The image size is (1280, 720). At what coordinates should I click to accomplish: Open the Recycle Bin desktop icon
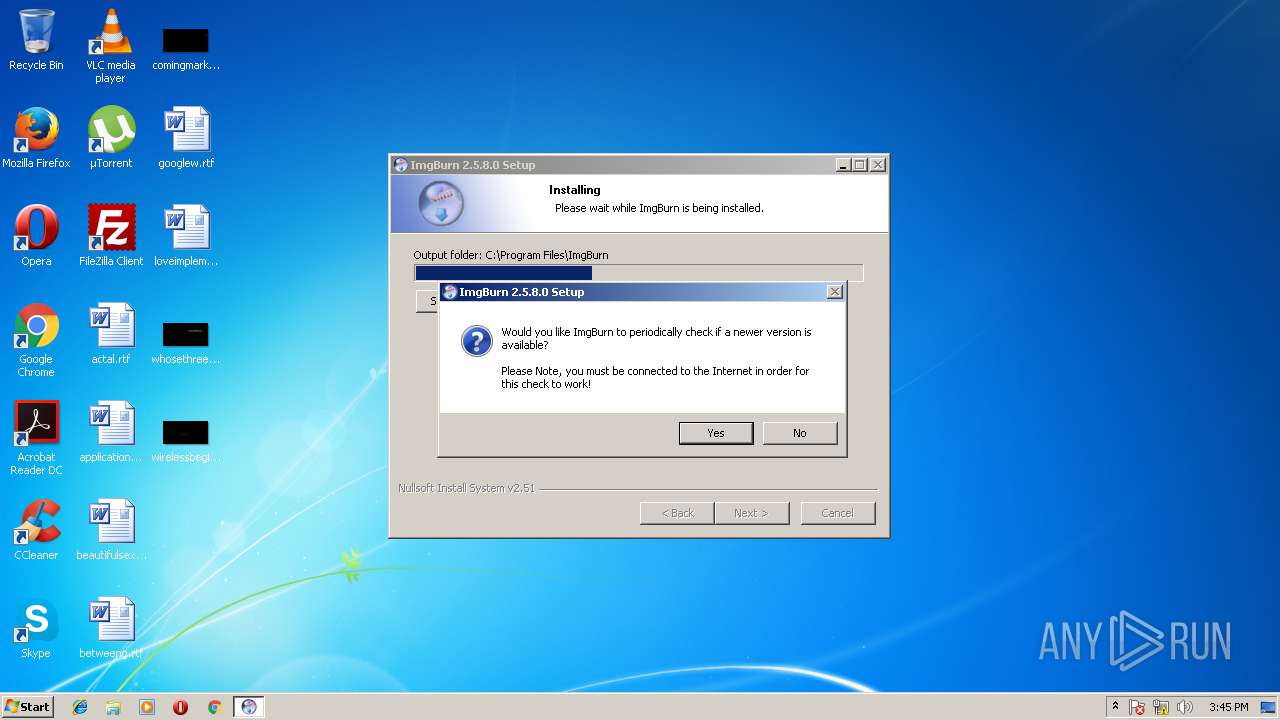[x=36, y=40]
